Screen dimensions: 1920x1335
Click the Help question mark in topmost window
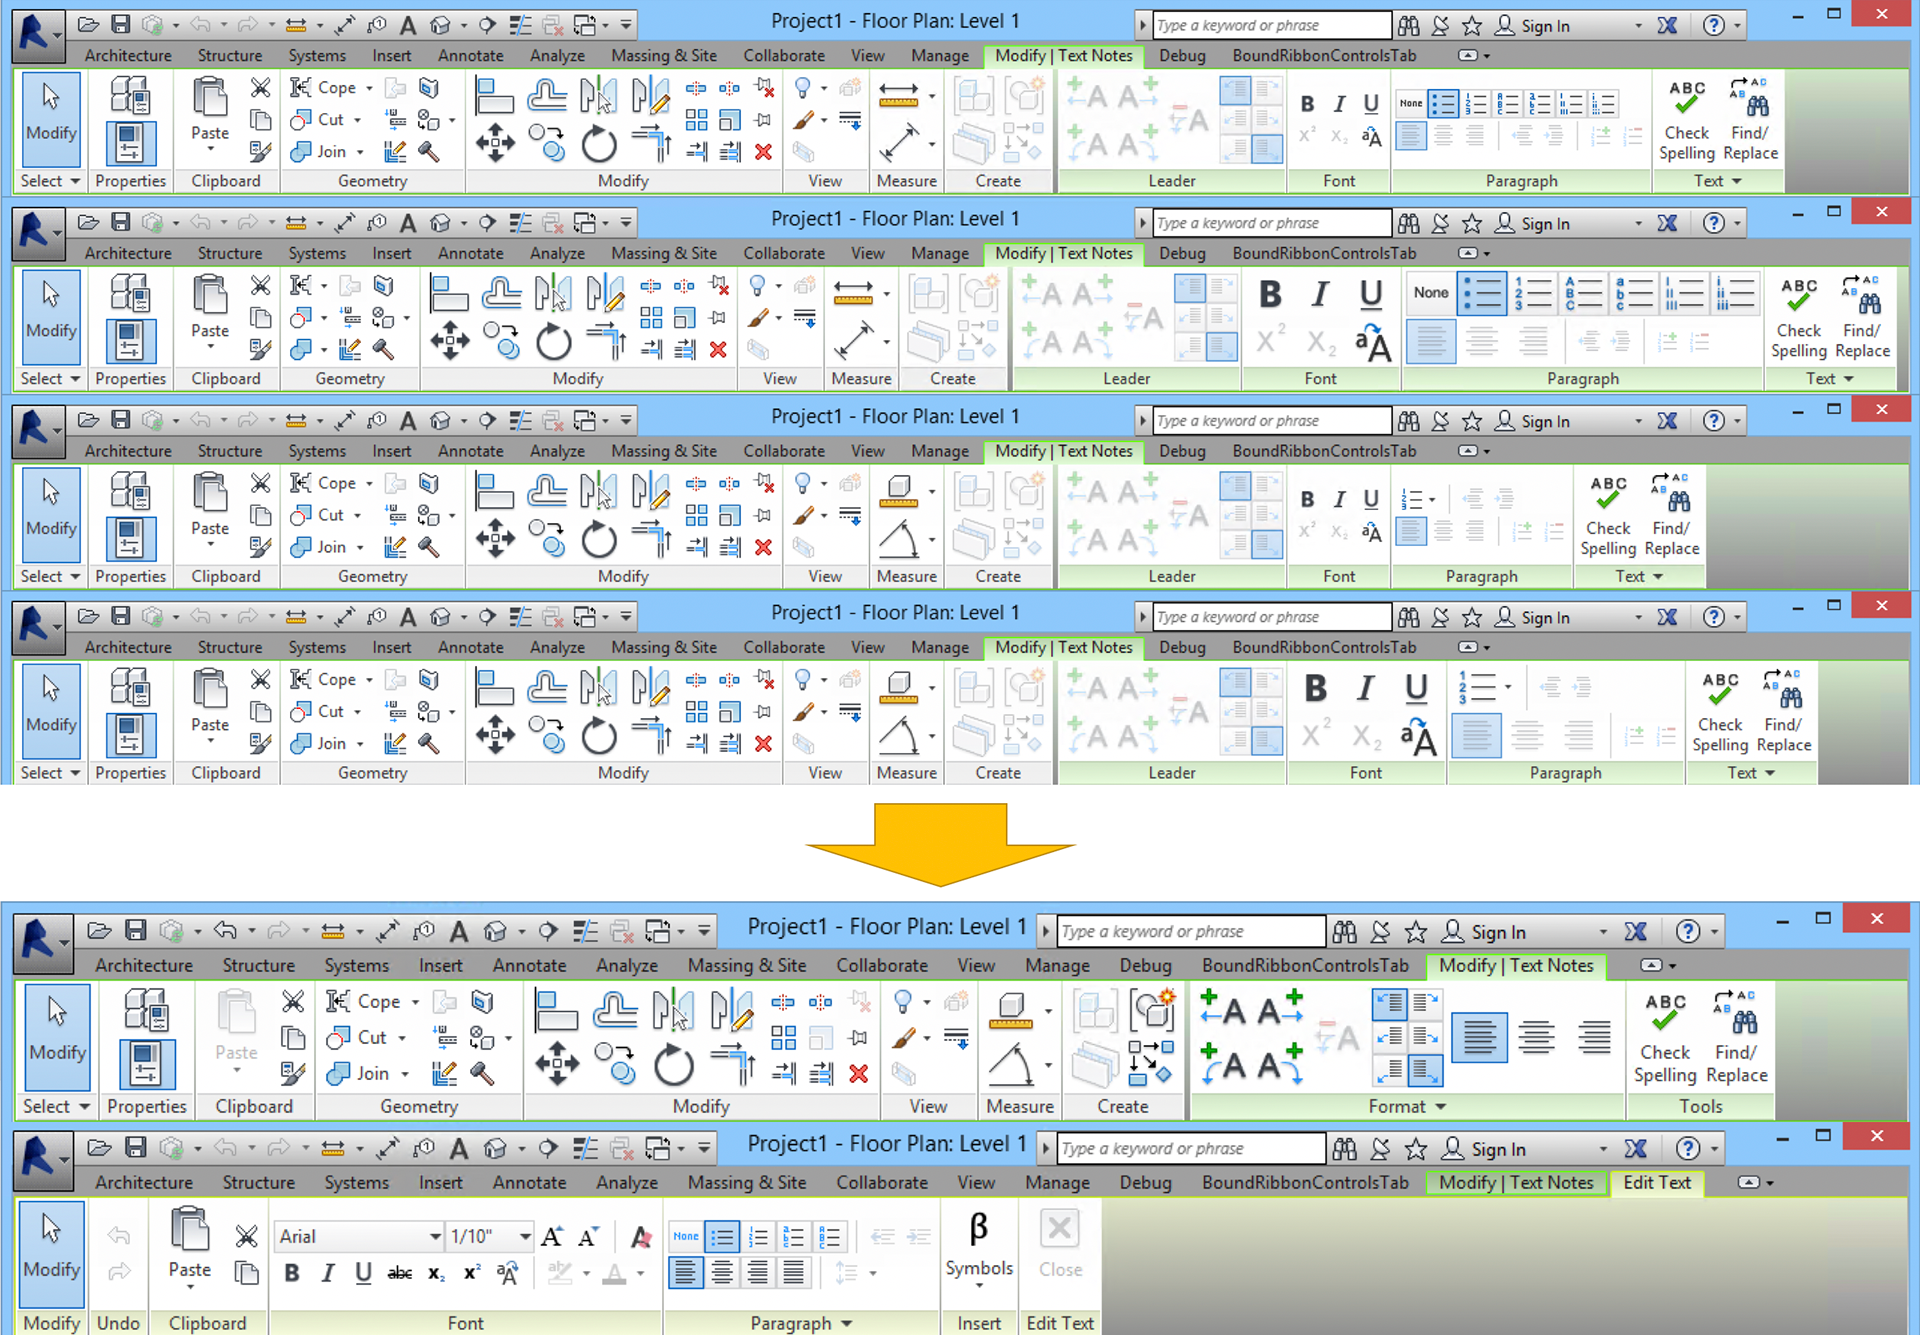(1714, 26)
